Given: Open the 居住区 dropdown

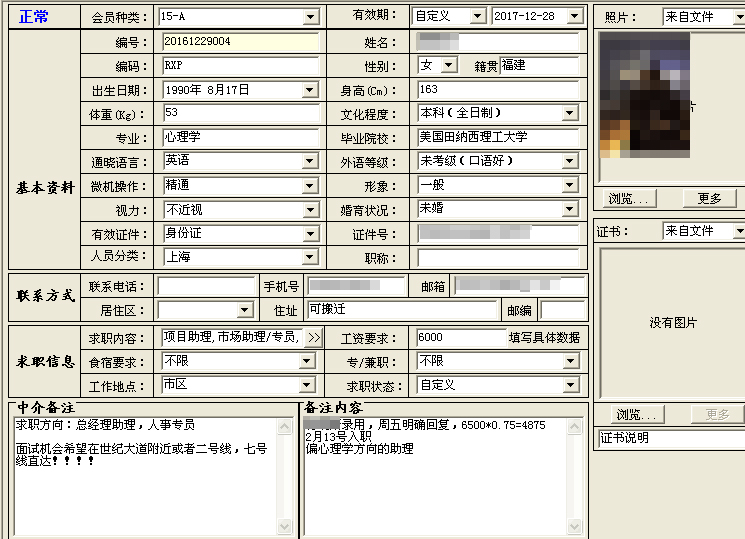Looking at the screenshot, I should (244, 311).
